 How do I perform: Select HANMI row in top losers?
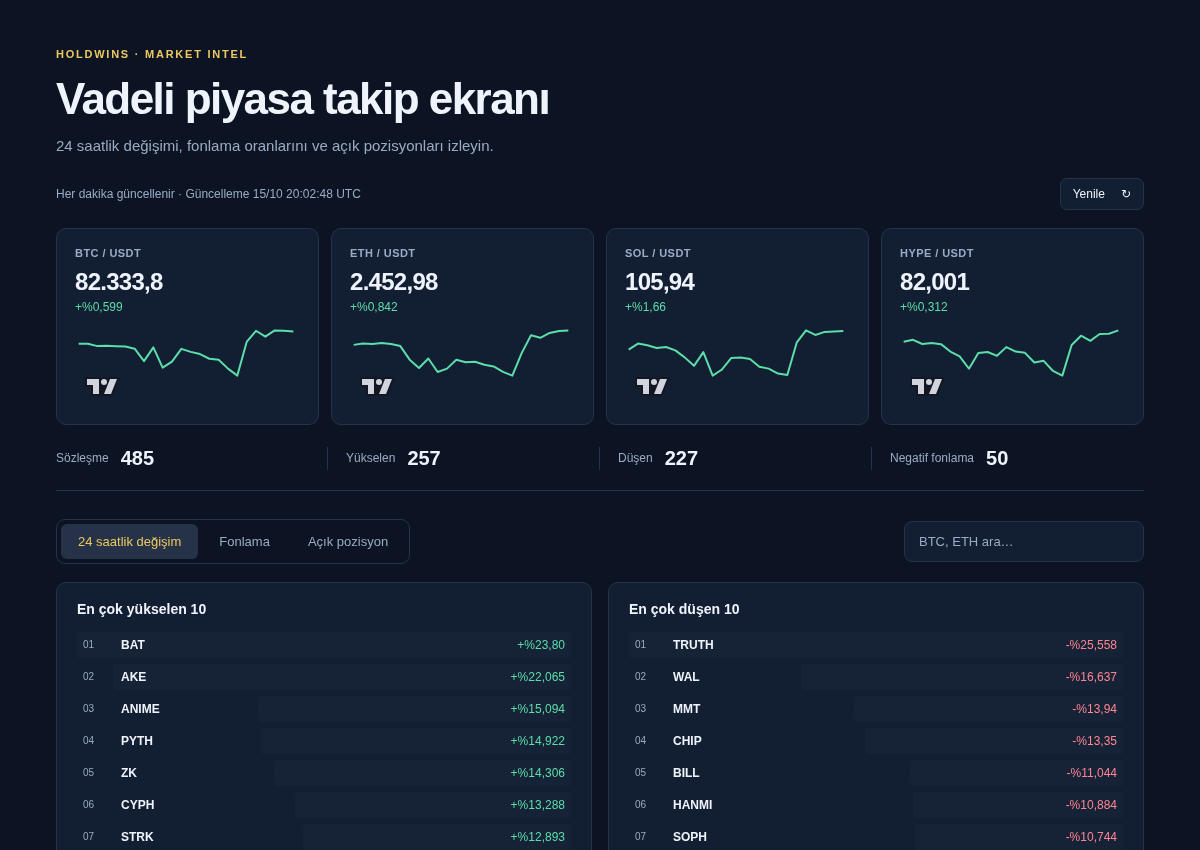(x=876, y=805)
